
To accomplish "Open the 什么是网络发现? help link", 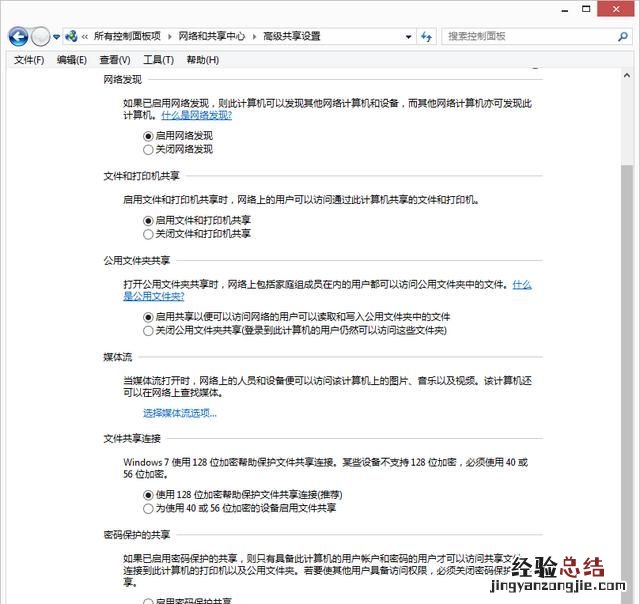I will 197,115.
